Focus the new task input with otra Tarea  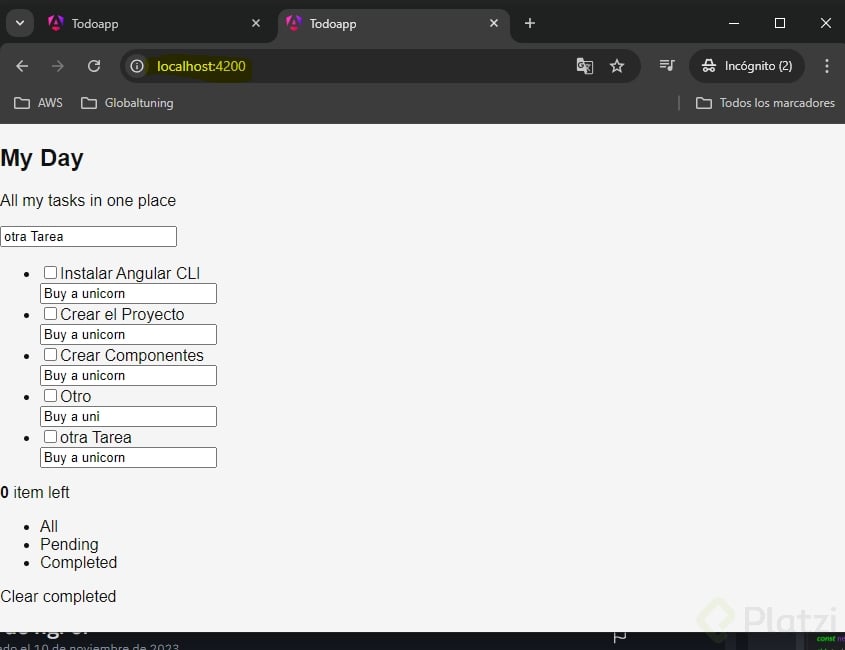tap(88, 237)
